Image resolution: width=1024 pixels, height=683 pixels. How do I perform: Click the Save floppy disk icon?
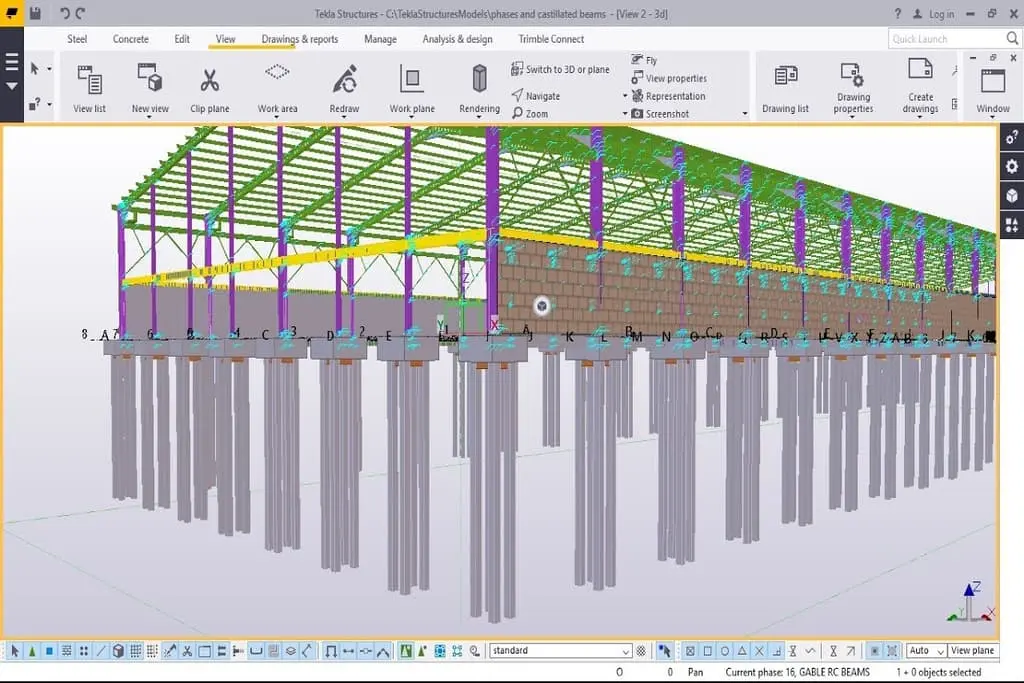[35, 13]
